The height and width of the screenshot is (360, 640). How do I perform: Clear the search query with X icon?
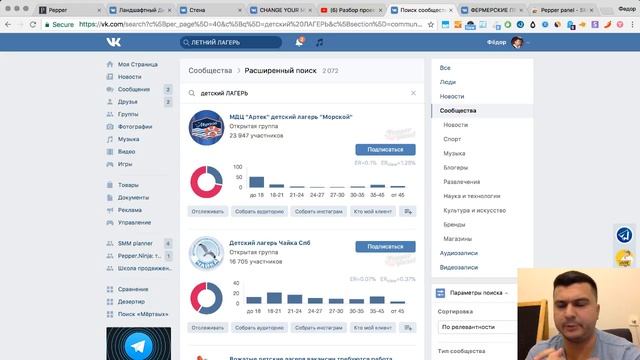coord(413,93)
